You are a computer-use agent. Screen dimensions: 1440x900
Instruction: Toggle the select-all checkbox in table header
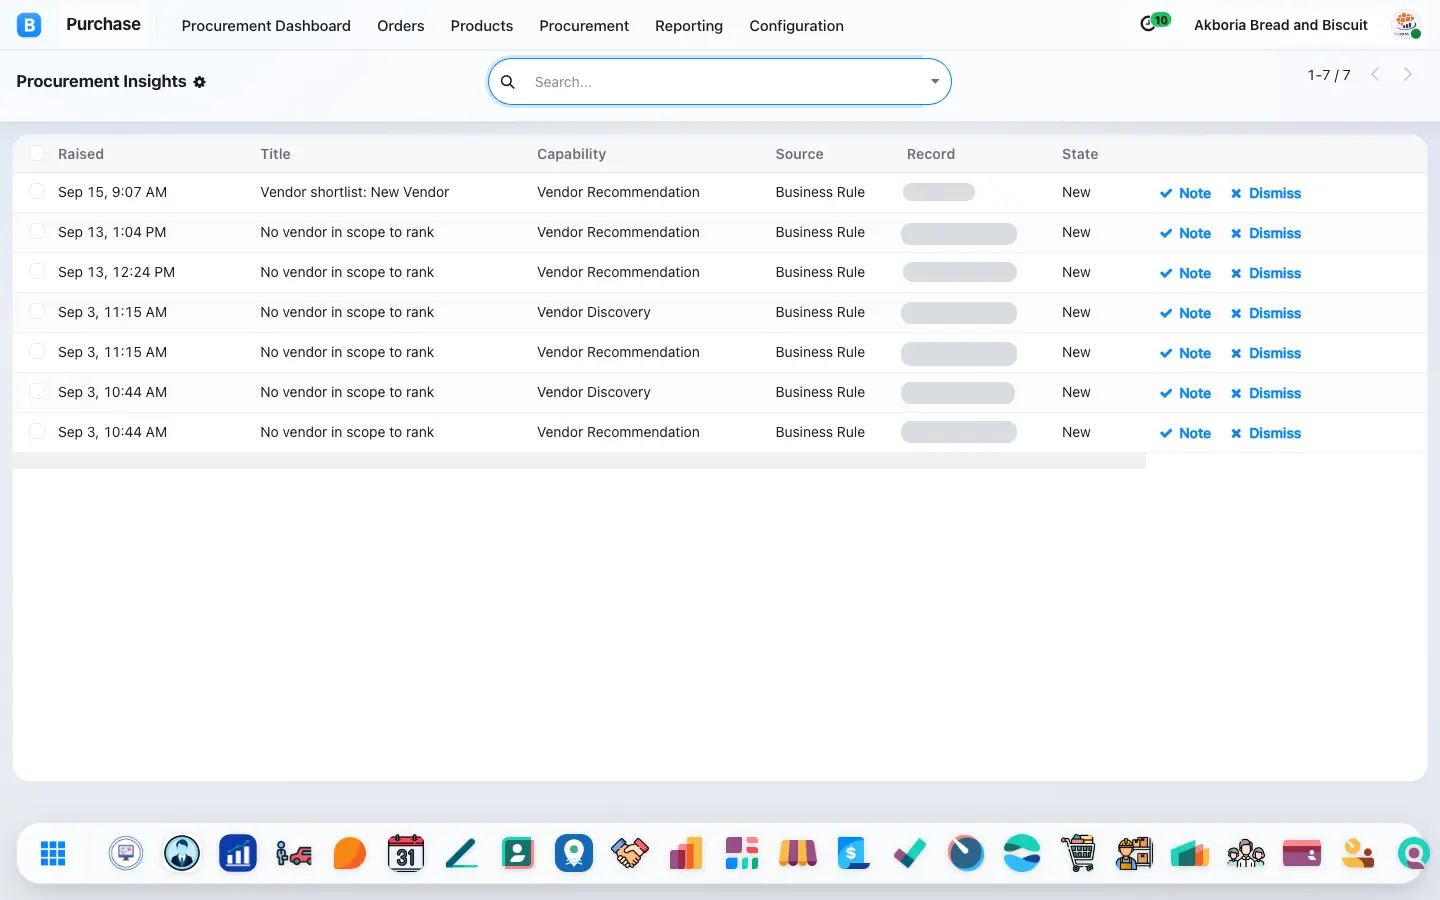point(37,153)
